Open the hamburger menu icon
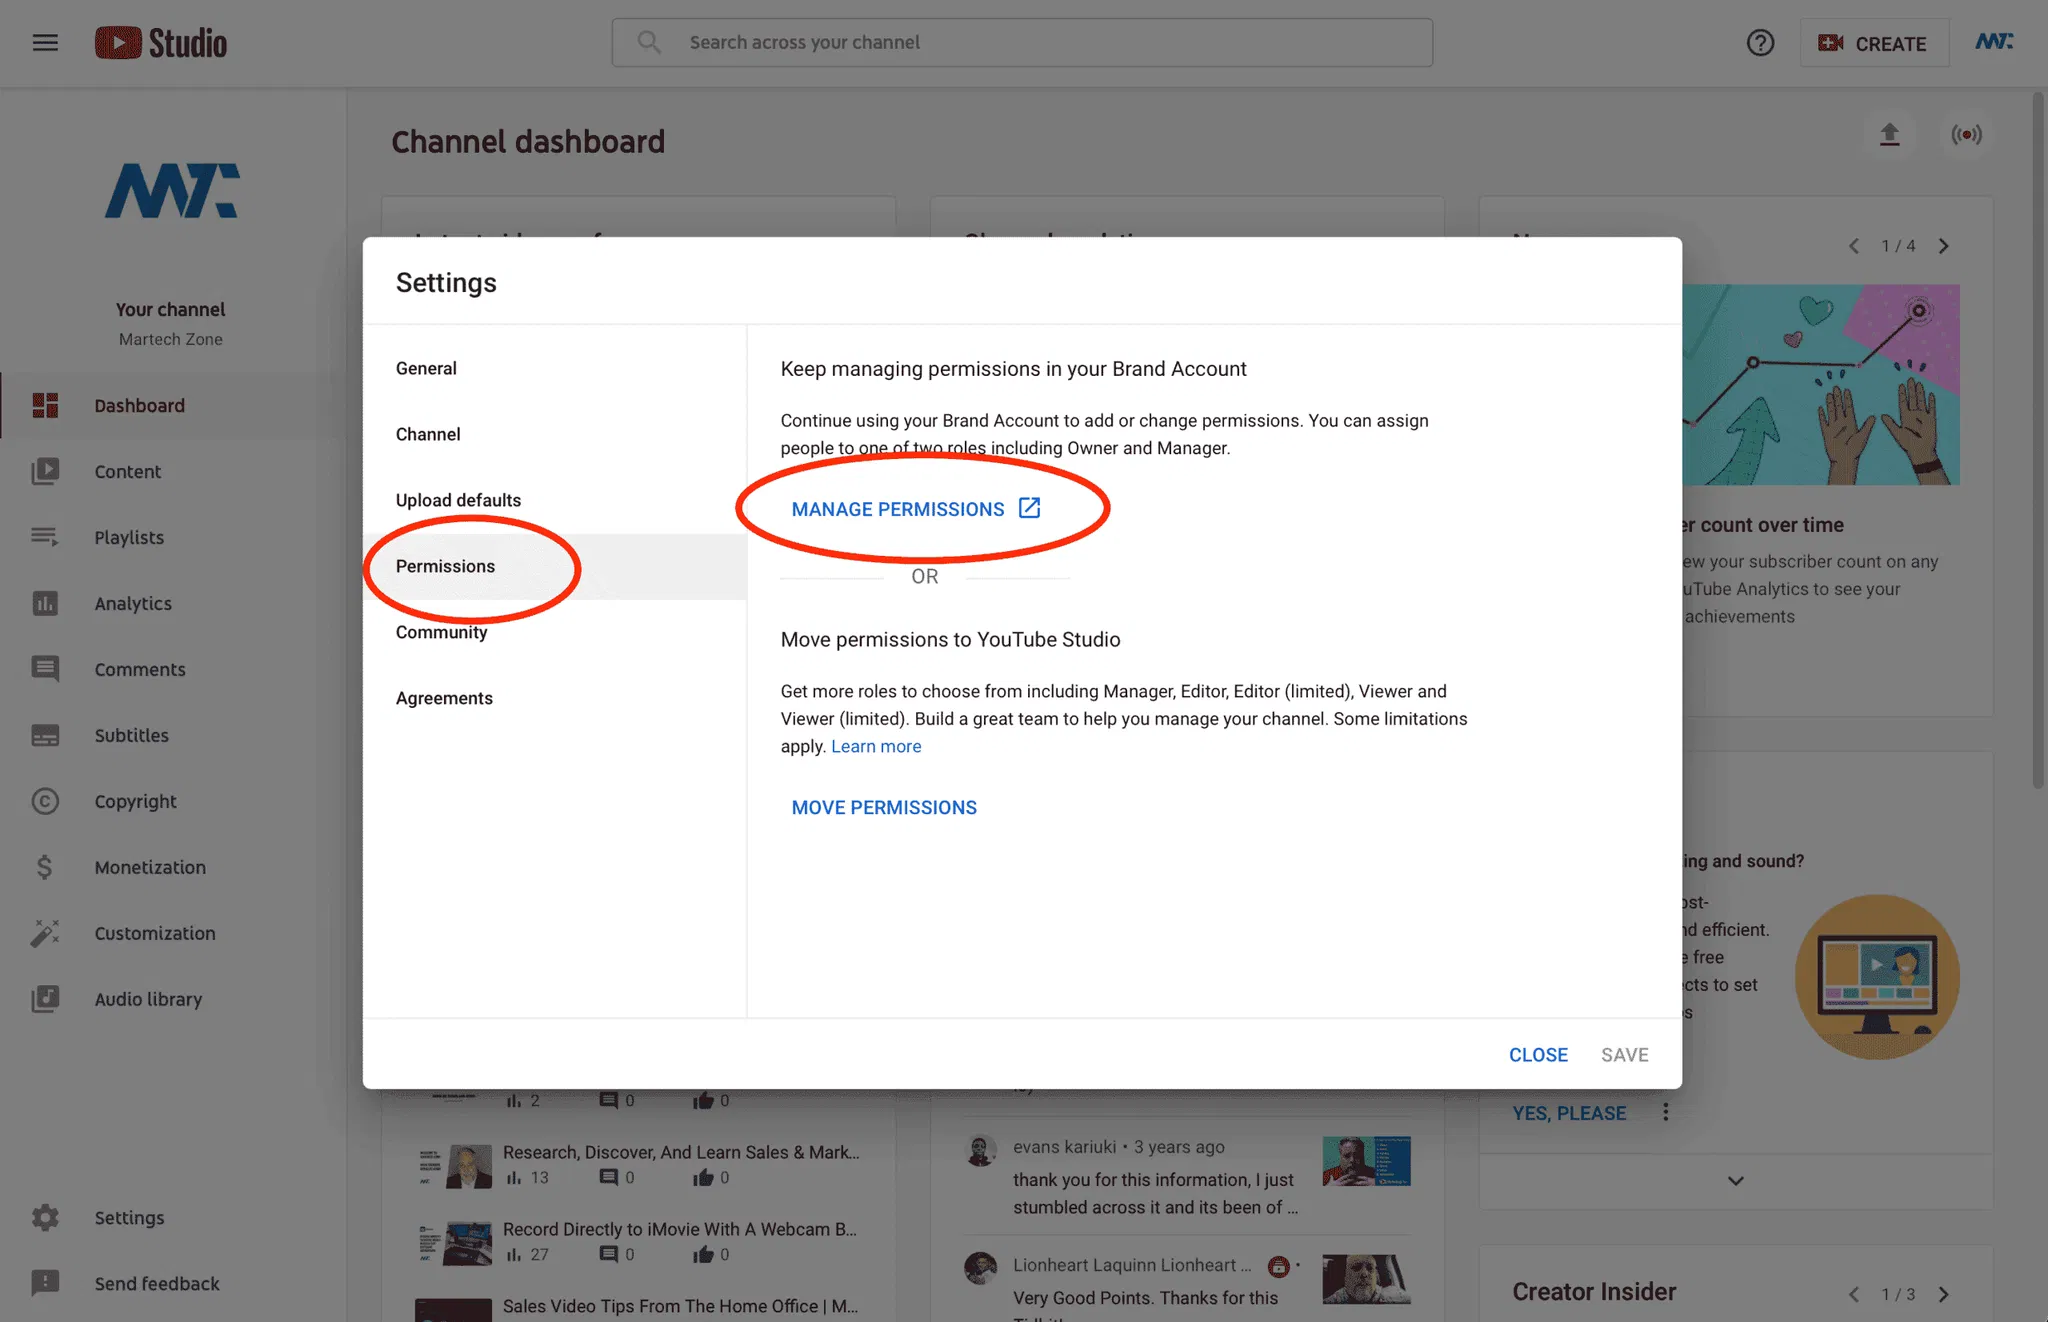This screenshot has width=2048, height=1322. (x=45, y=43)
